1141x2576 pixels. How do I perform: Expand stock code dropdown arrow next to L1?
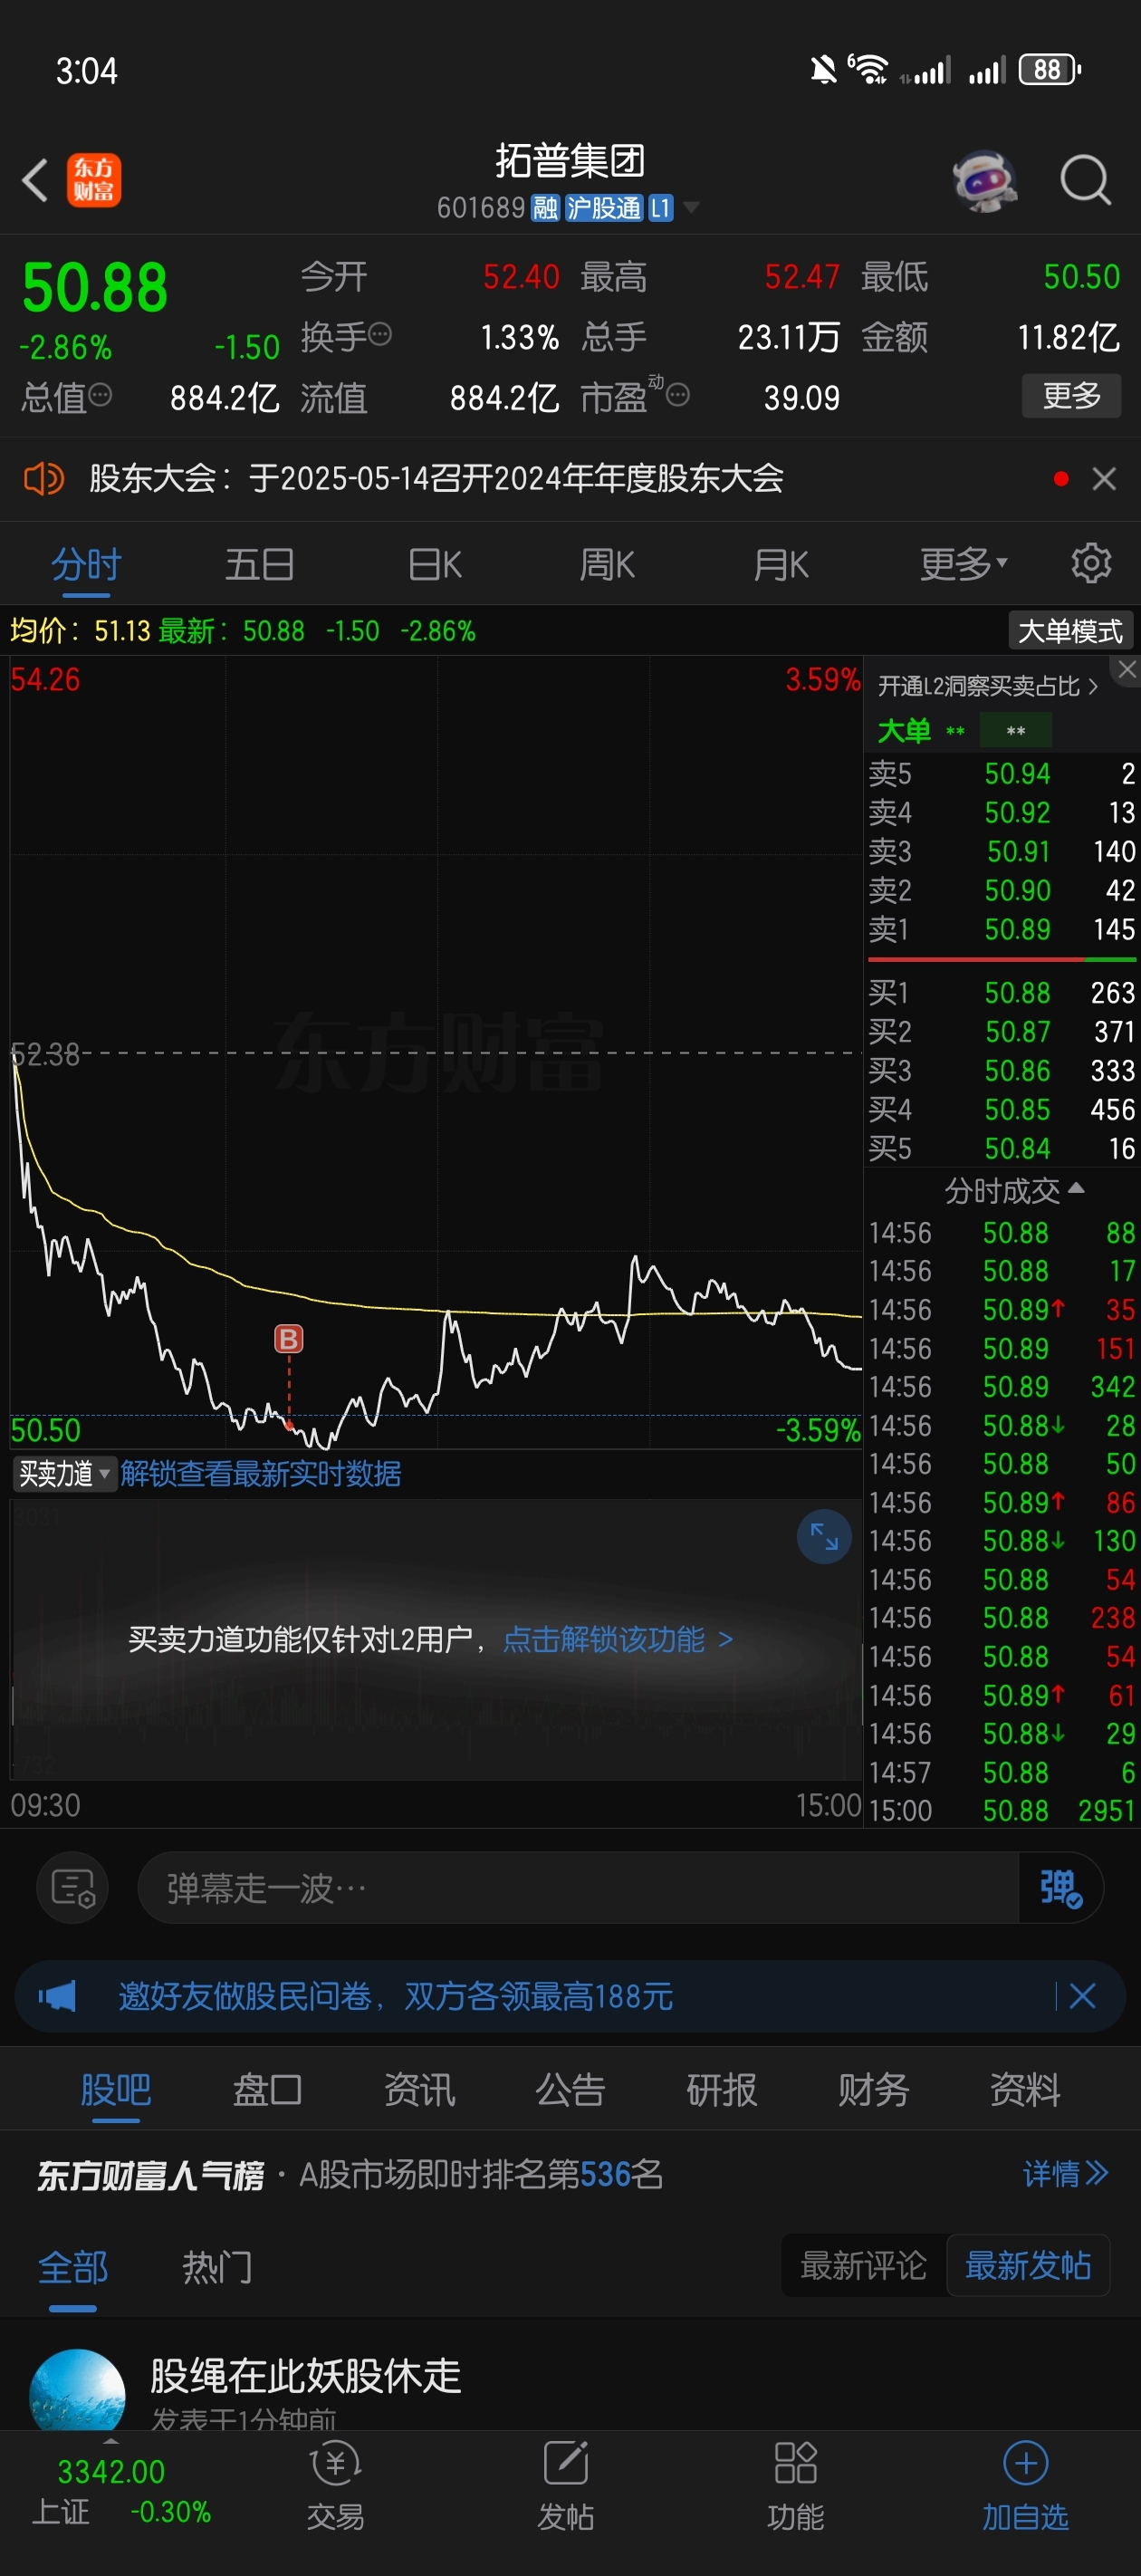pos(690,208)
